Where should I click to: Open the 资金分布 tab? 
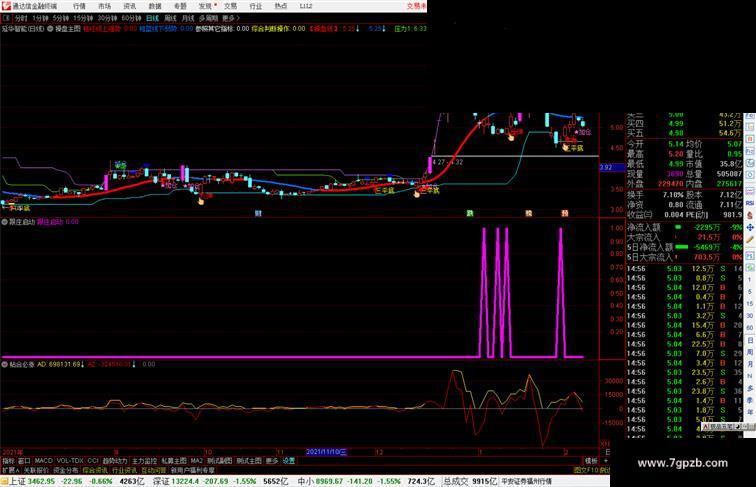[66, 470]
